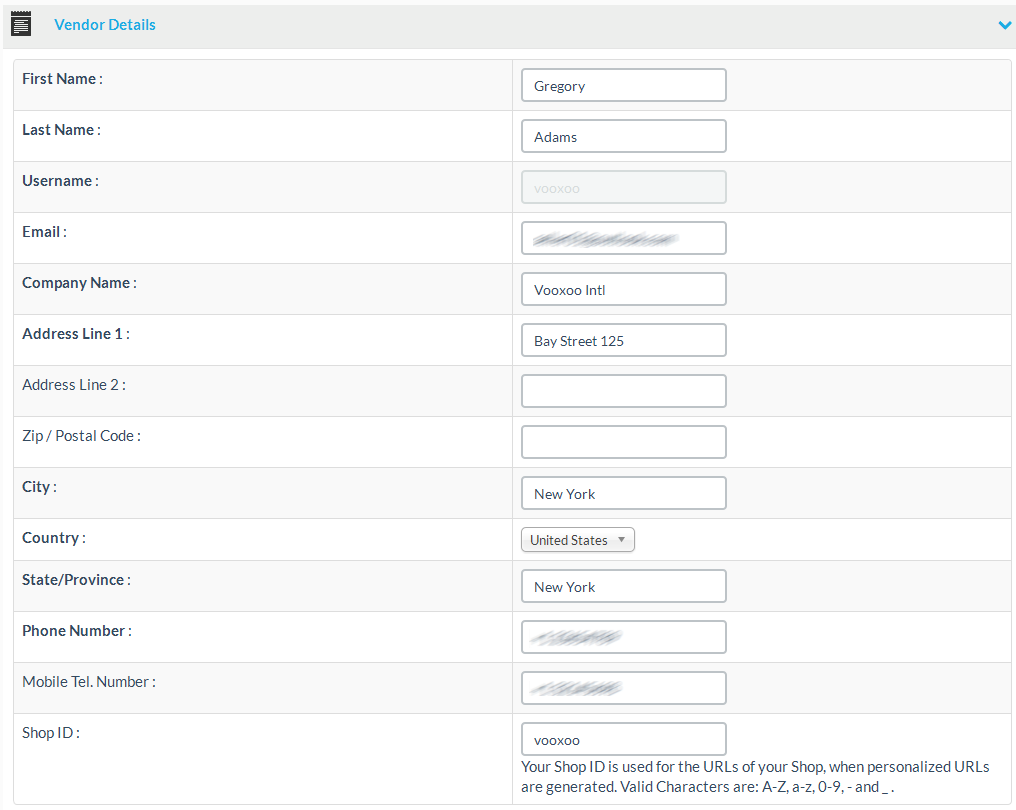Click the First Name input field
The width and height of the screenshot is (1016, 810).
[623, 86]
